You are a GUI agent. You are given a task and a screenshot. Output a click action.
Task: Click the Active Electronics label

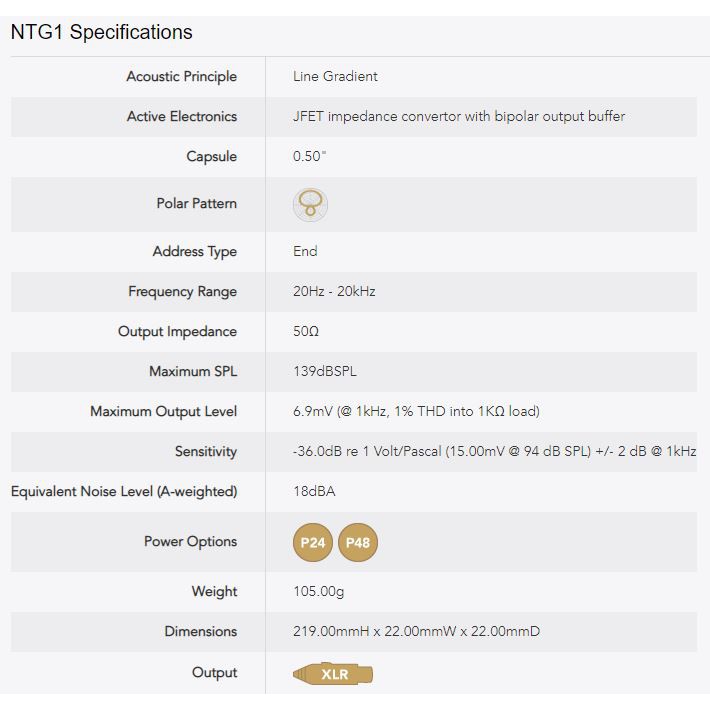pyautogui.click(x=181, y=116)
